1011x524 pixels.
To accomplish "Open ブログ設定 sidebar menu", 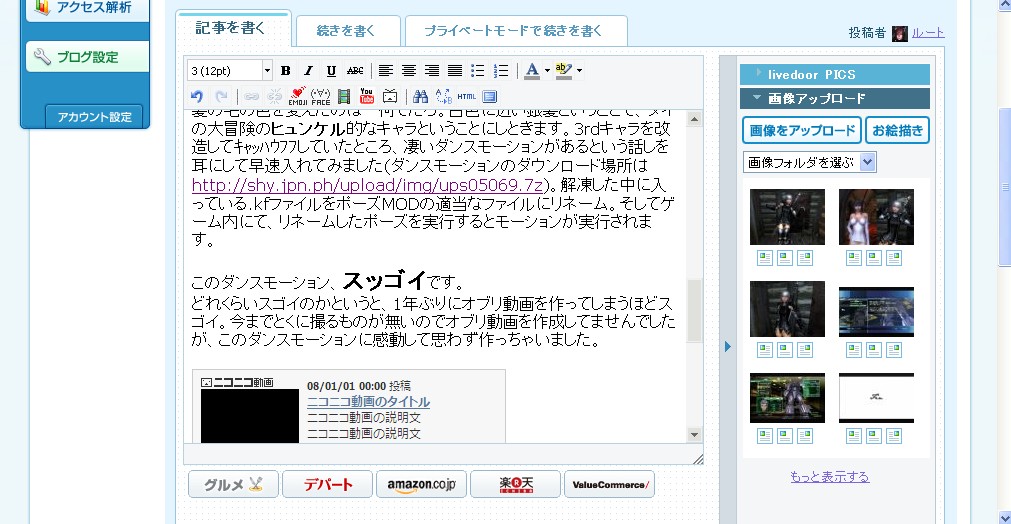I will [87, 57].
